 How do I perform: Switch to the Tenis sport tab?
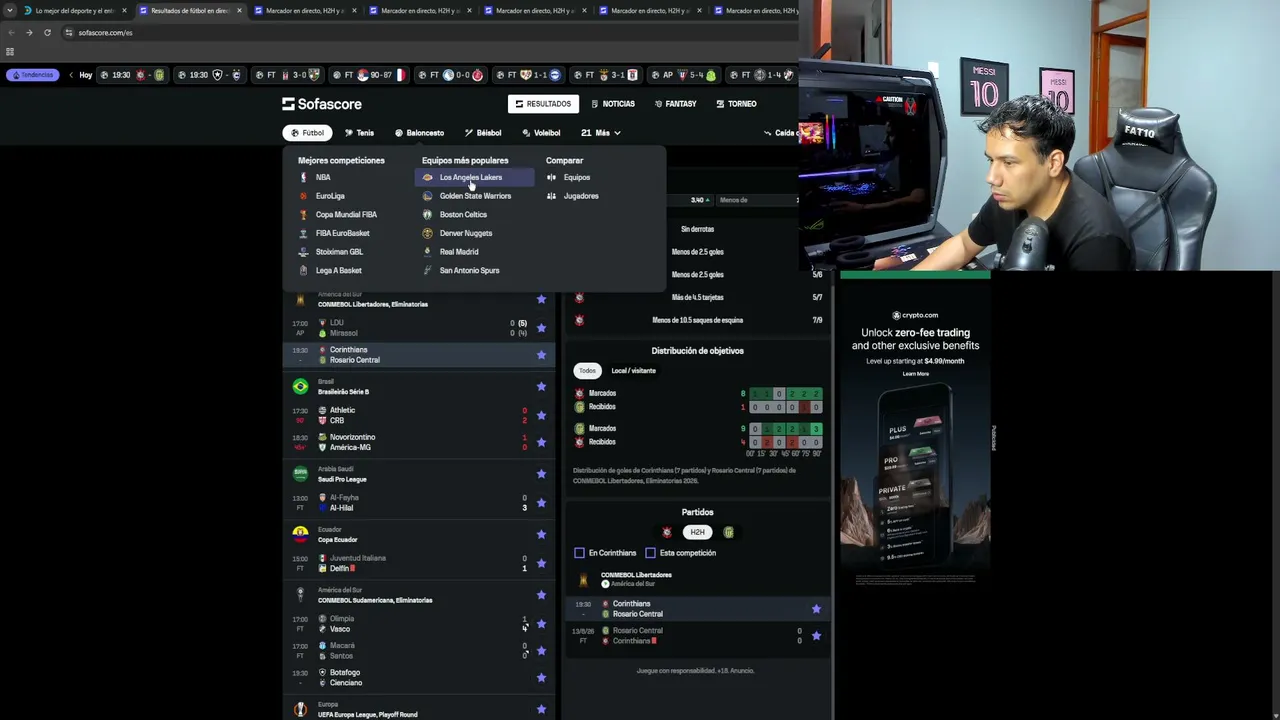359,133
